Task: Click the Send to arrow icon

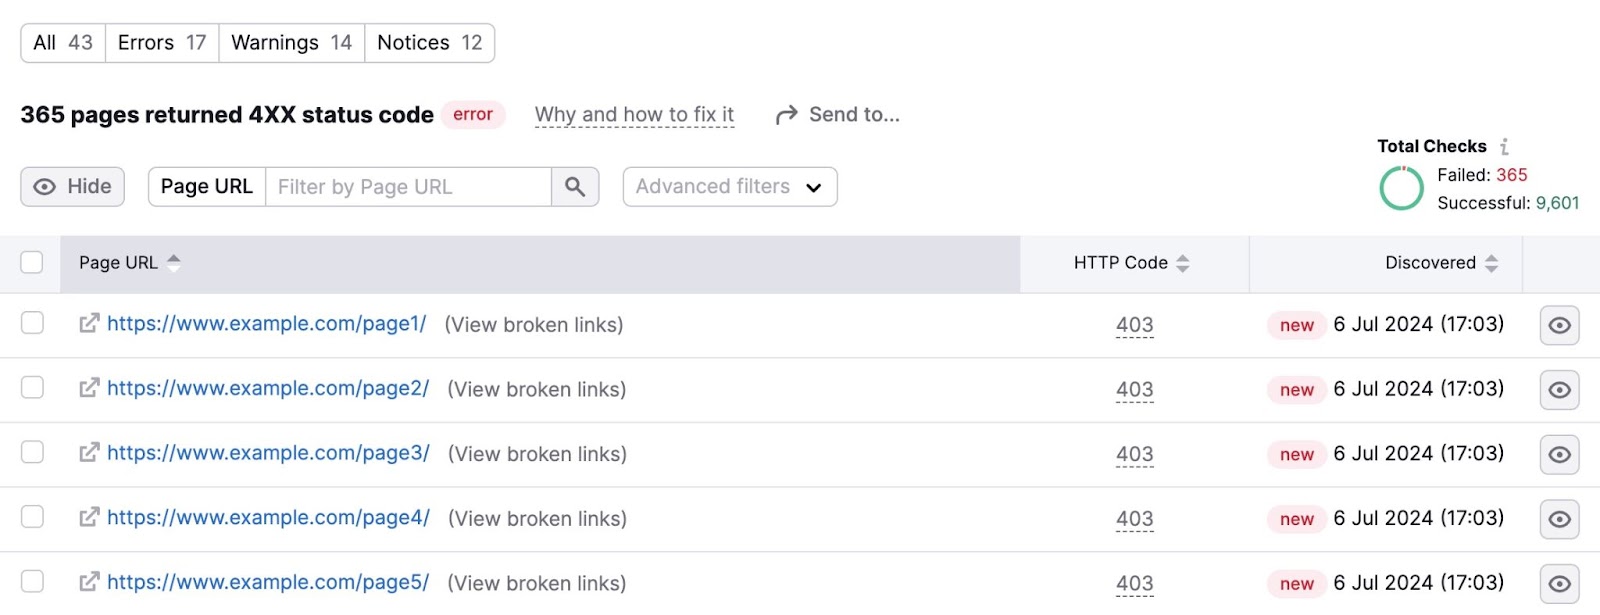Action: (787, 115)
